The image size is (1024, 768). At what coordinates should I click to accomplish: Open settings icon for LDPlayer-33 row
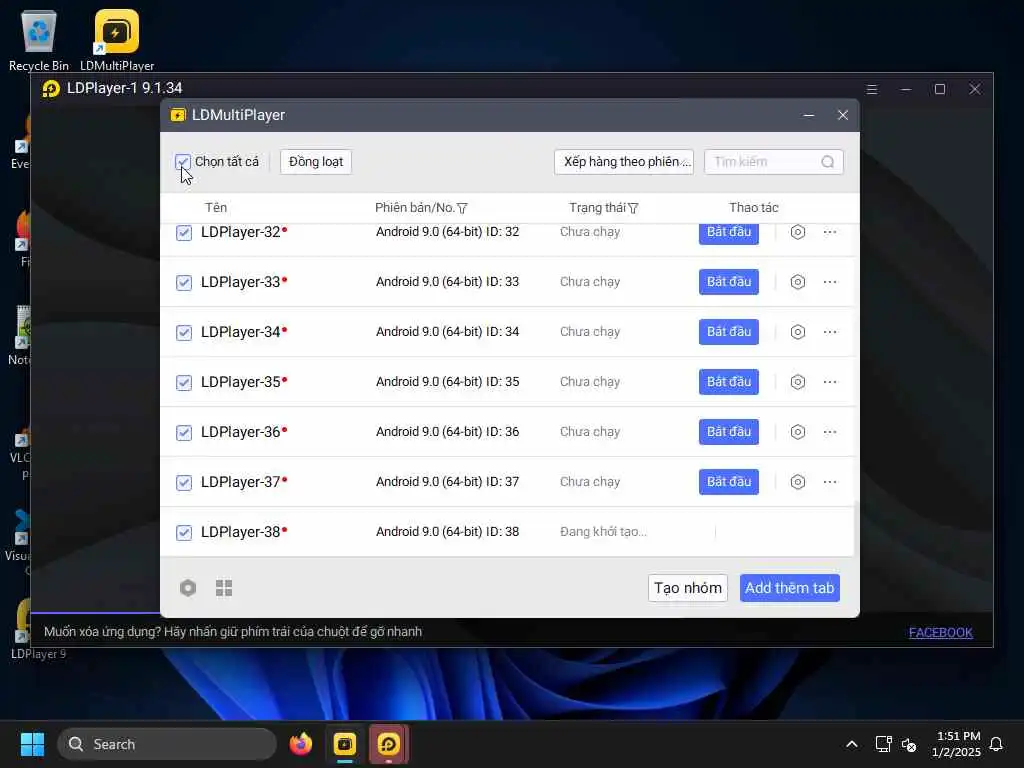click(797, 282)
